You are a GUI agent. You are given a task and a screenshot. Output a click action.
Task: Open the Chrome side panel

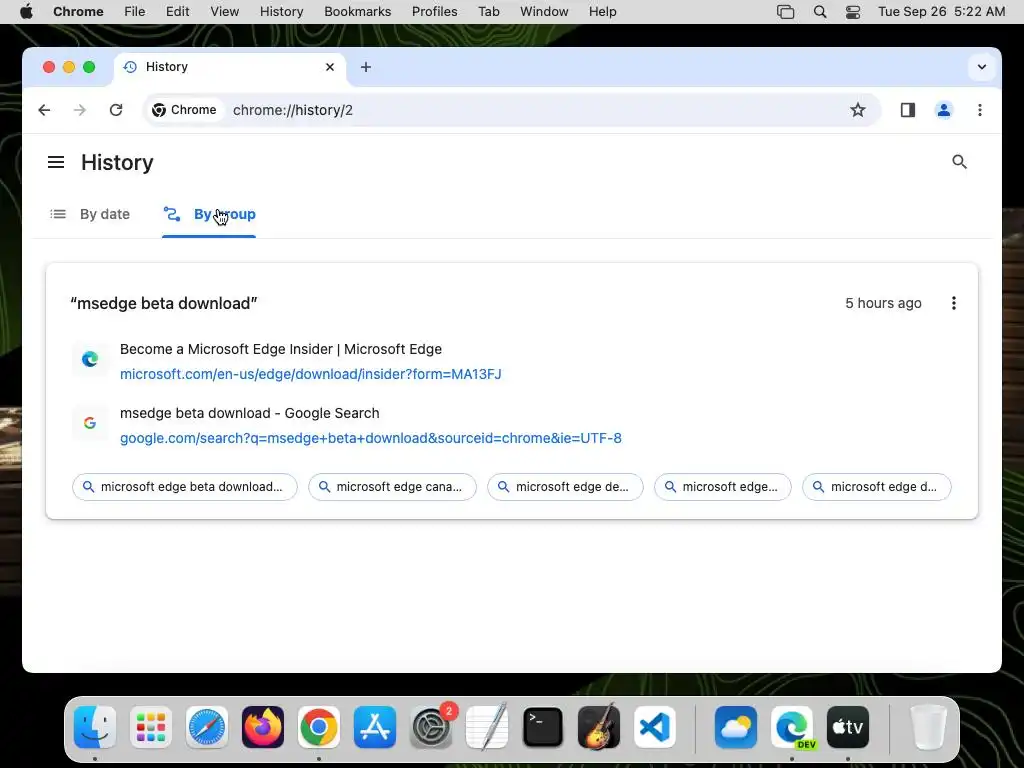tap(908, 110)
